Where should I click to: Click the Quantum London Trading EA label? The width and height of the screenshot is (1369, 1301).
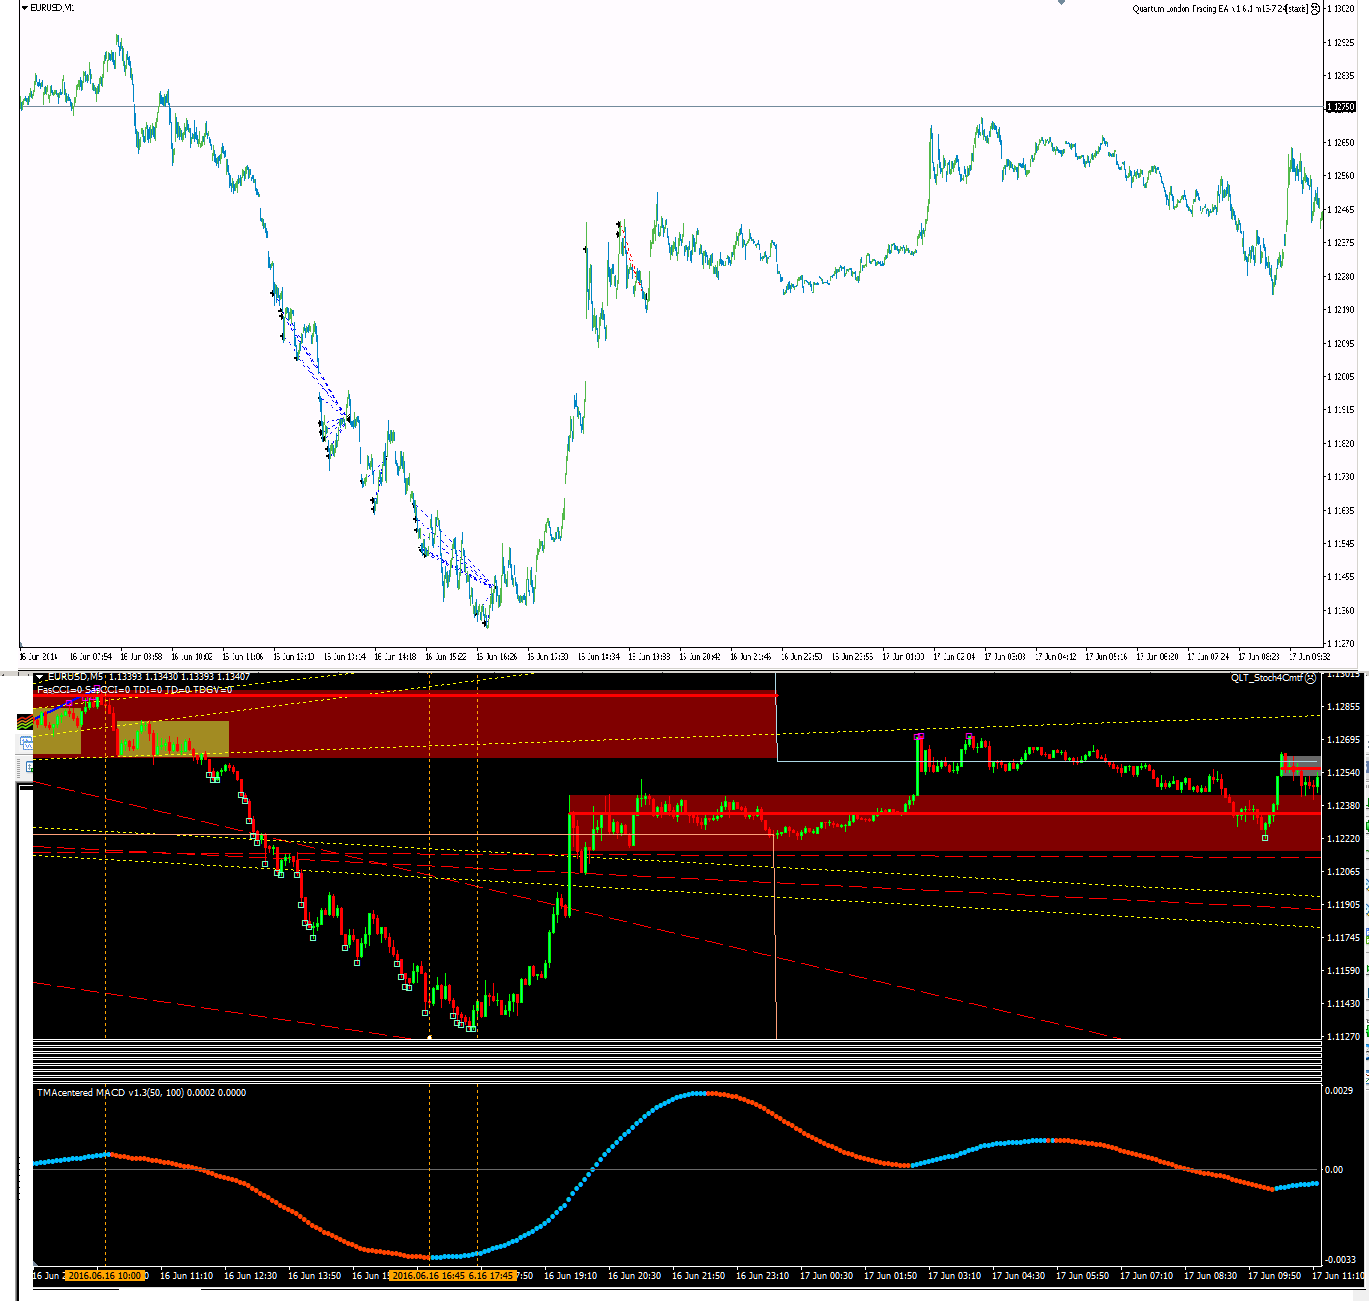(1219, 8)
